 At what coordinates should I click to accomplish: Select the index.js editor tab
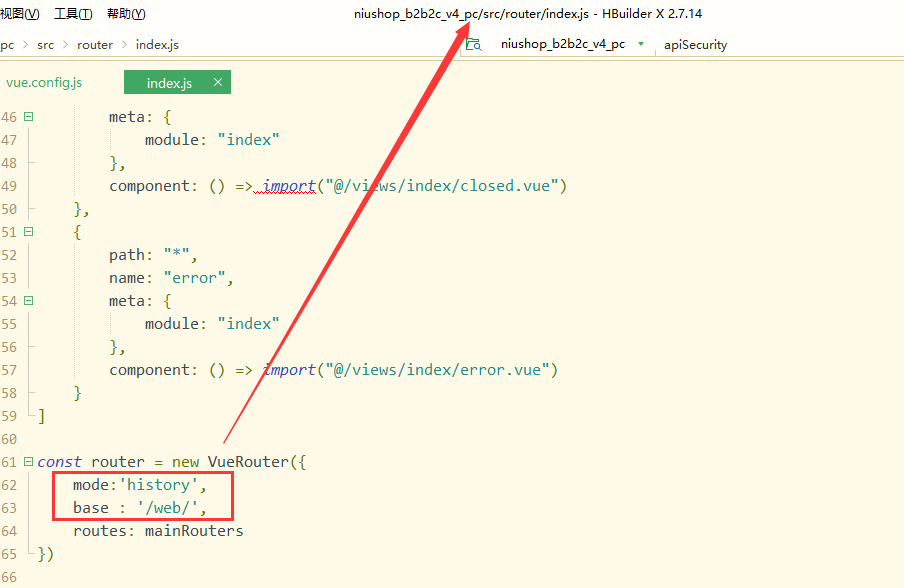168,83
